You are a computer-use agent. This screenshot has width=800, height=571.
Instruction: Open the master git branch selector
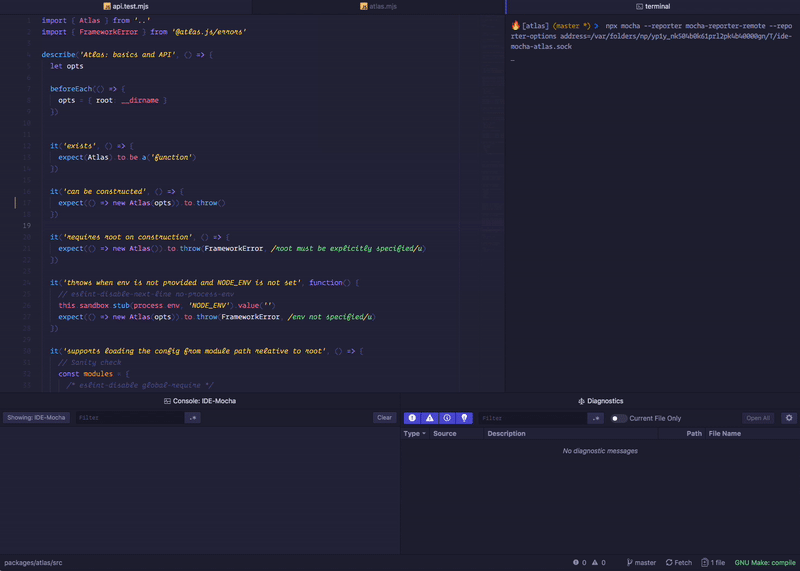pos(641,563)
